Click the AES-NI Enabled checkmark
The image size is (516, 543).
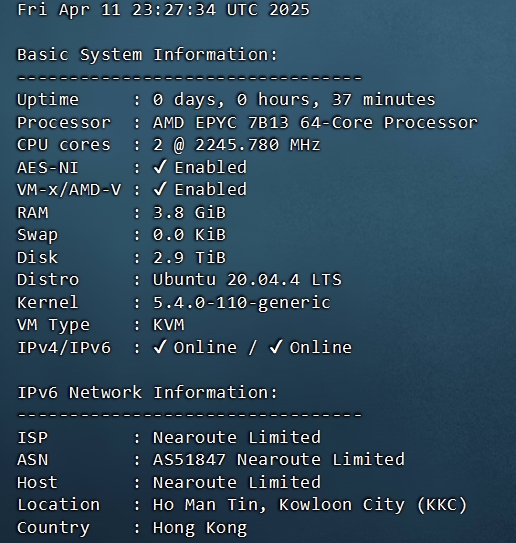160,167
